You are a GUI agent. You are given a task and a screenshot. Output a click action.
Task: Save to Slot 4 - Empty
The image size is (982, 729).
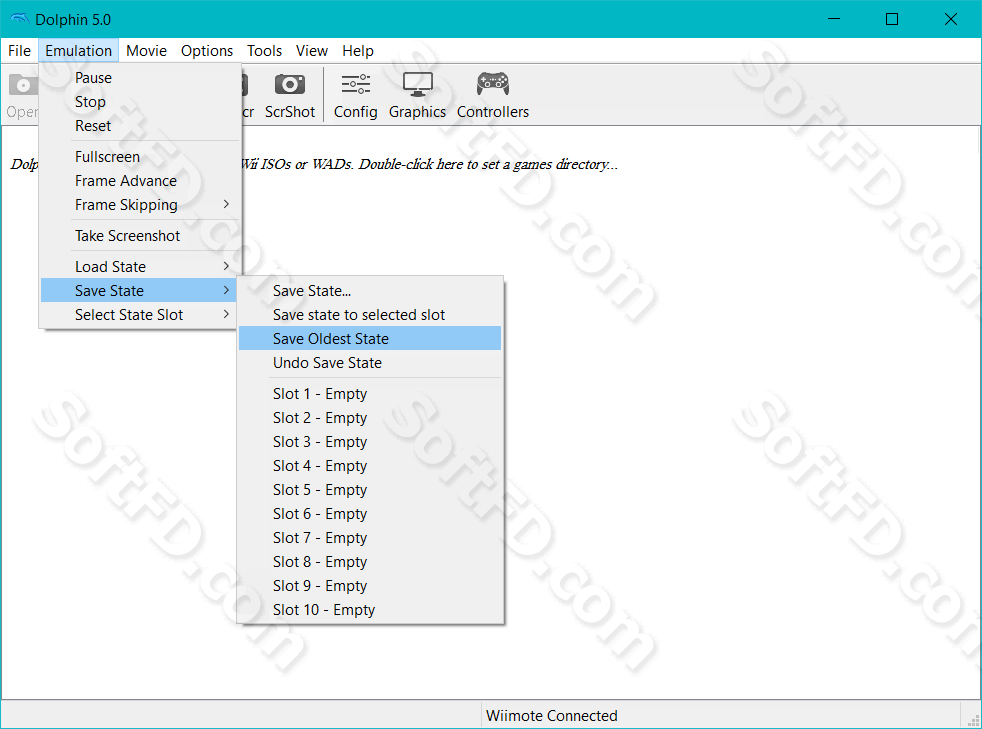tap(370, 466)
